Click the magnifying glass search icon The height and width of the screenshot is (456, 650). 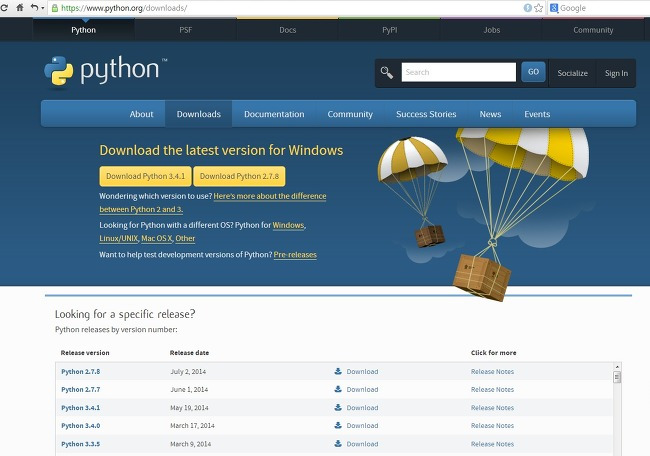click(x=387, y=73)
